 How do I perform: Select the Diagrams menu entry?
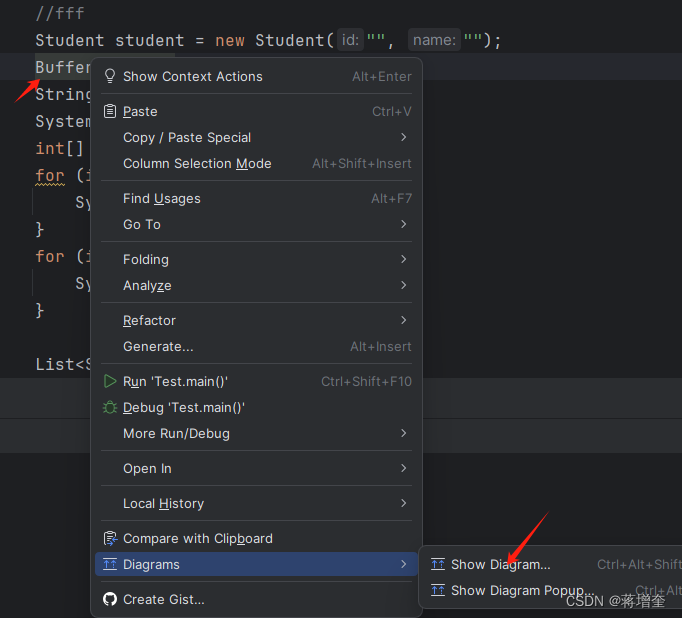coord(257,565)
